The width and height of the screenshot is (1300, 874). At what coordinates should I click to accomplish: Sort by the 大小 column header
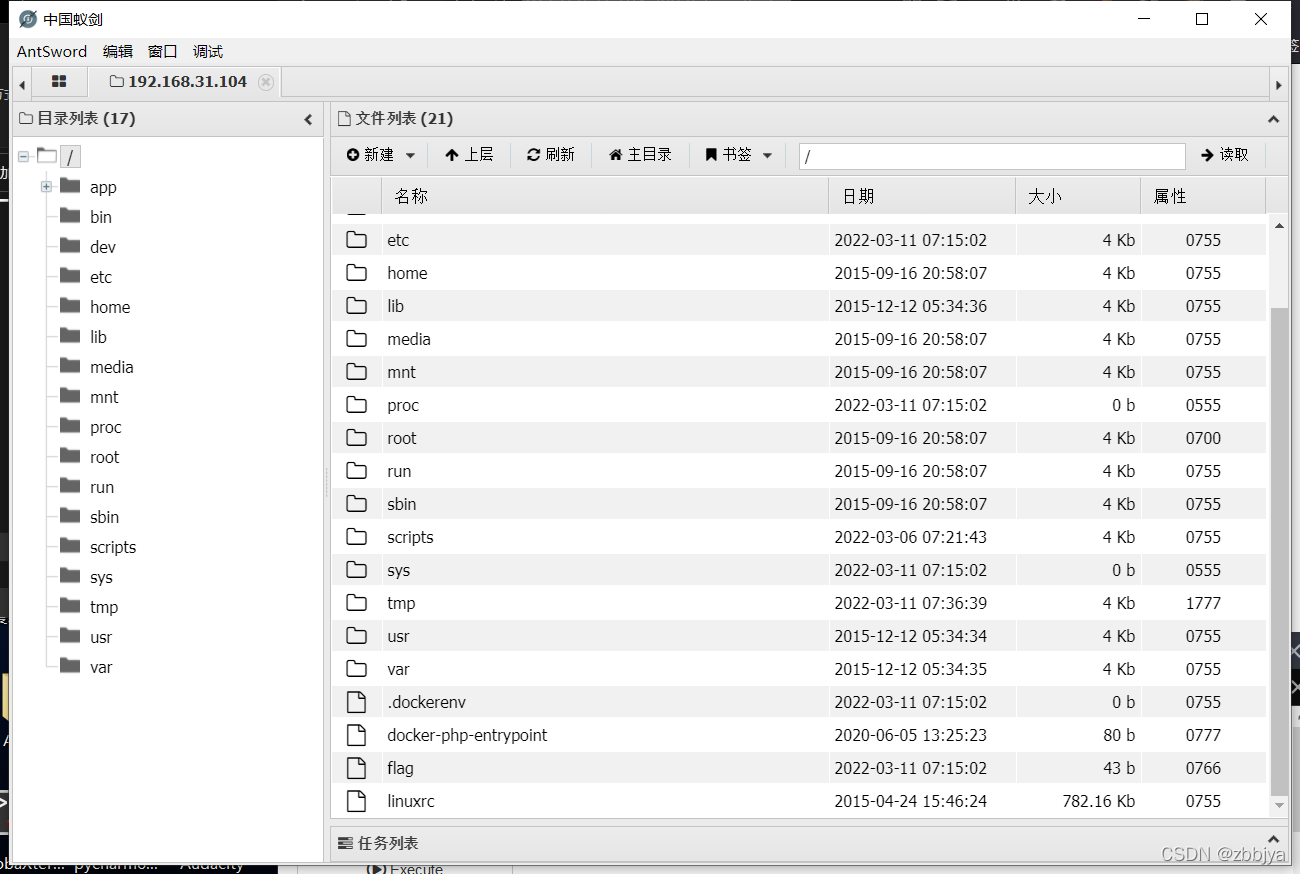(x=1078, y=196)
